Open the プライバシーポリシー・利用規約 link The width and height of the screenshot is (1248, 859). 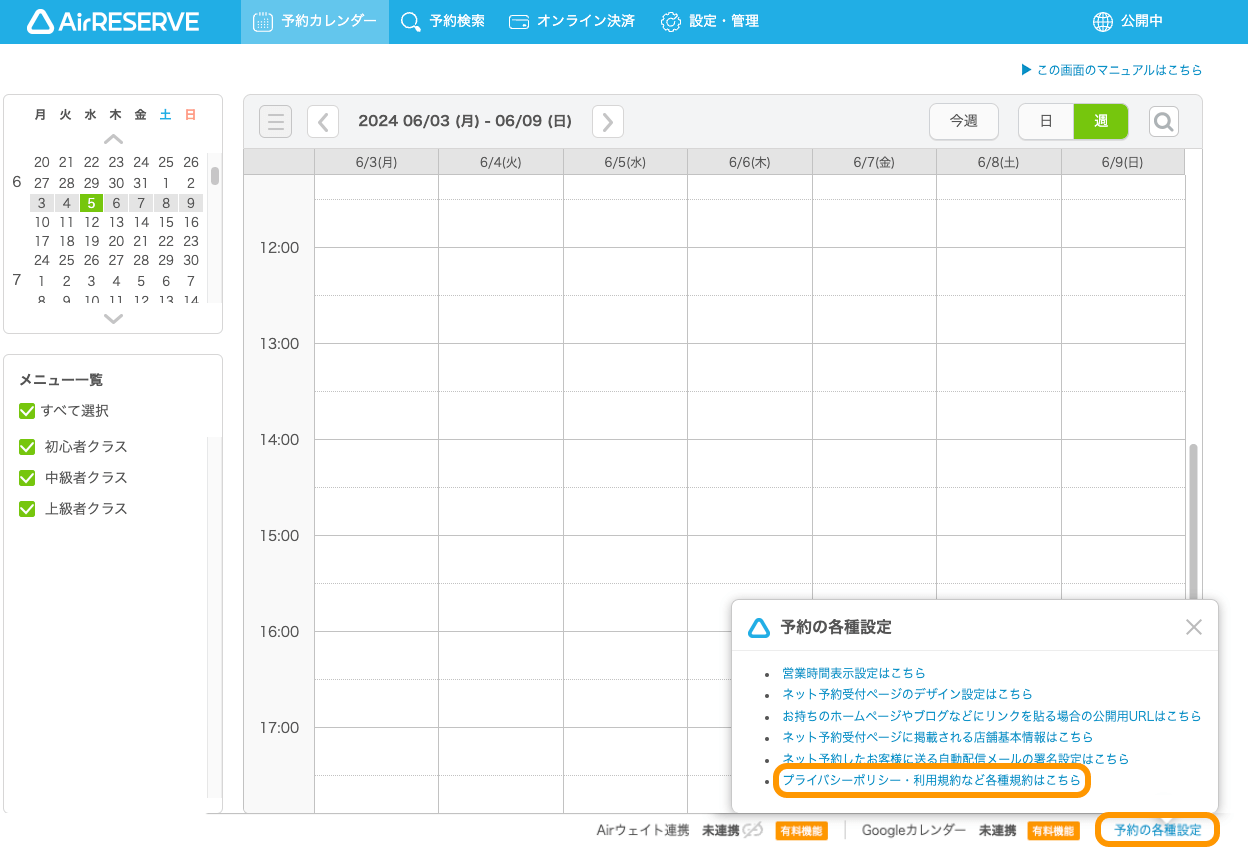[x=931, y=780]
